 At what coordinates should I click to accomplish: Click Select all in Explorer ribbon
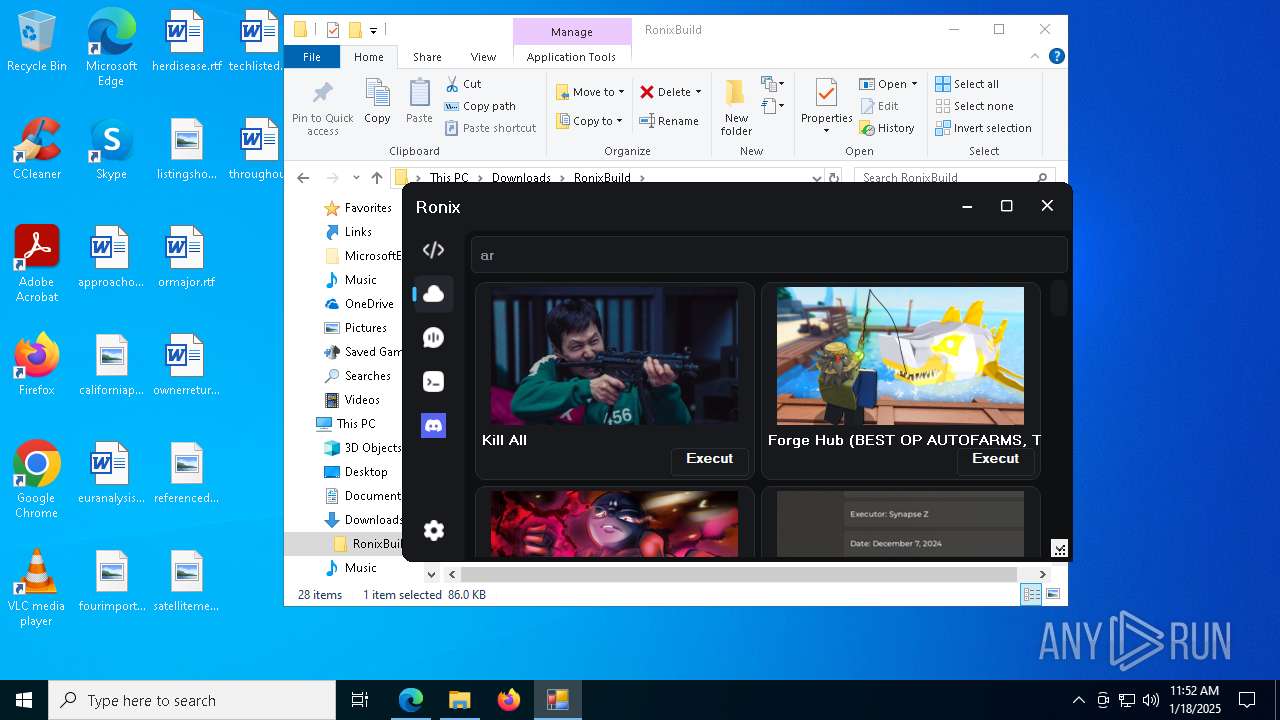(x=967, y=84)
